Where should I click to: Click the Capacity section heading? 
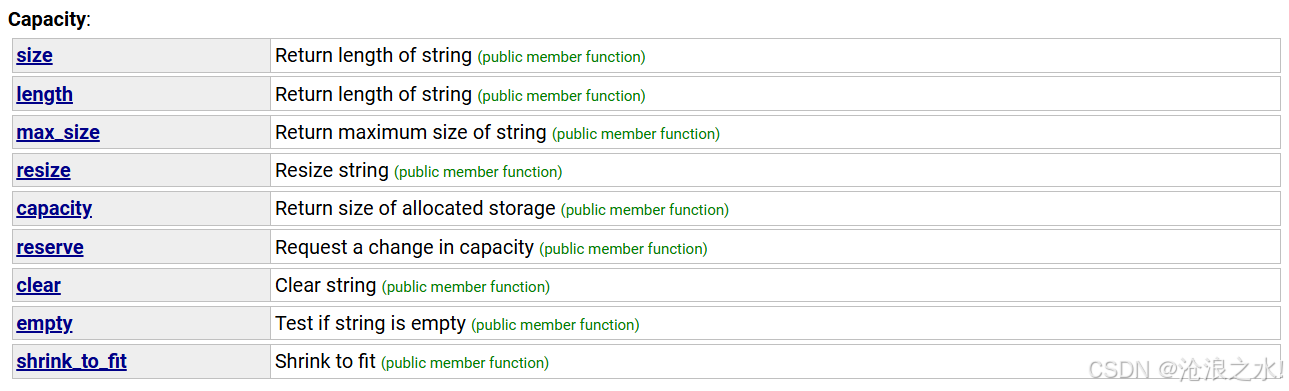pyautogui.click(x=48, y=18)
